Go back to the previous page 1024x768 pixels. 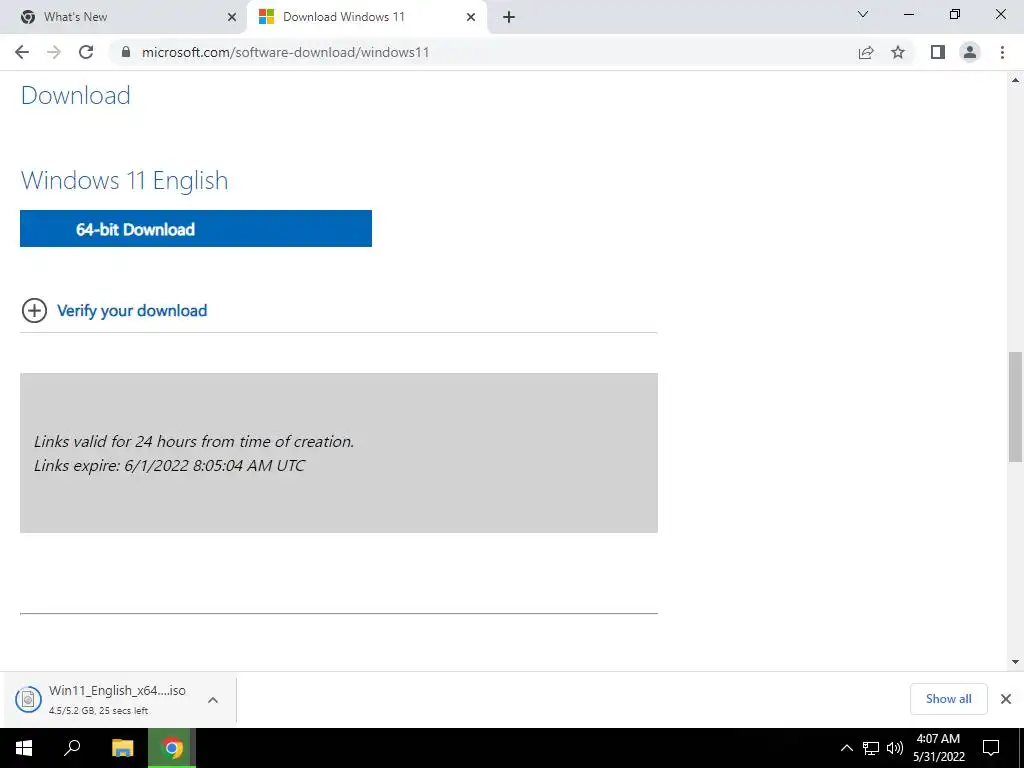[x=22, y=52]
